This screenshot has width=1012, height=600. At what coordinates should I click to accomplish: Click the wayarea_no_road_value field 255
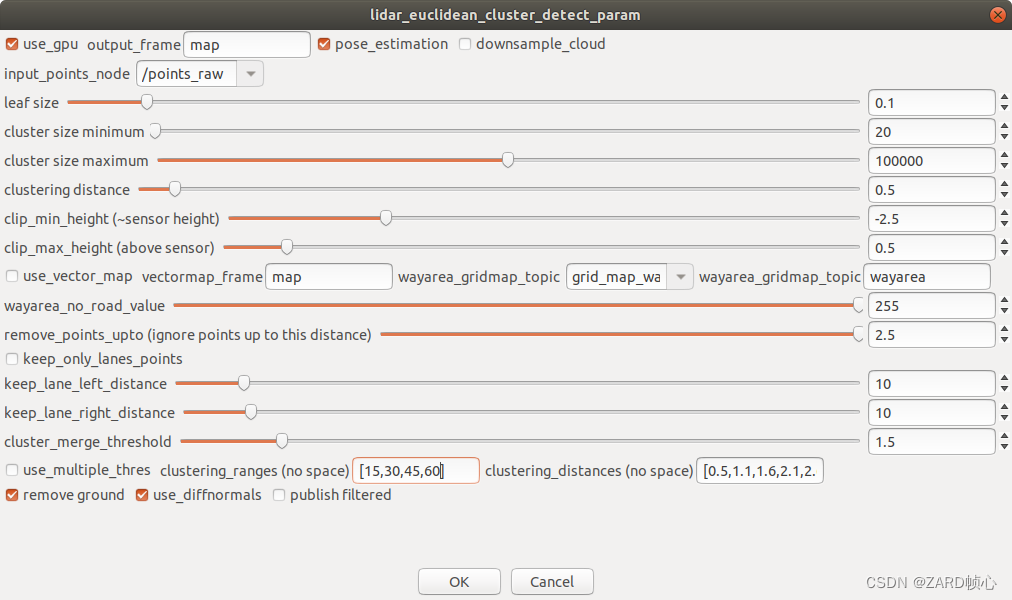coord(931,306)
